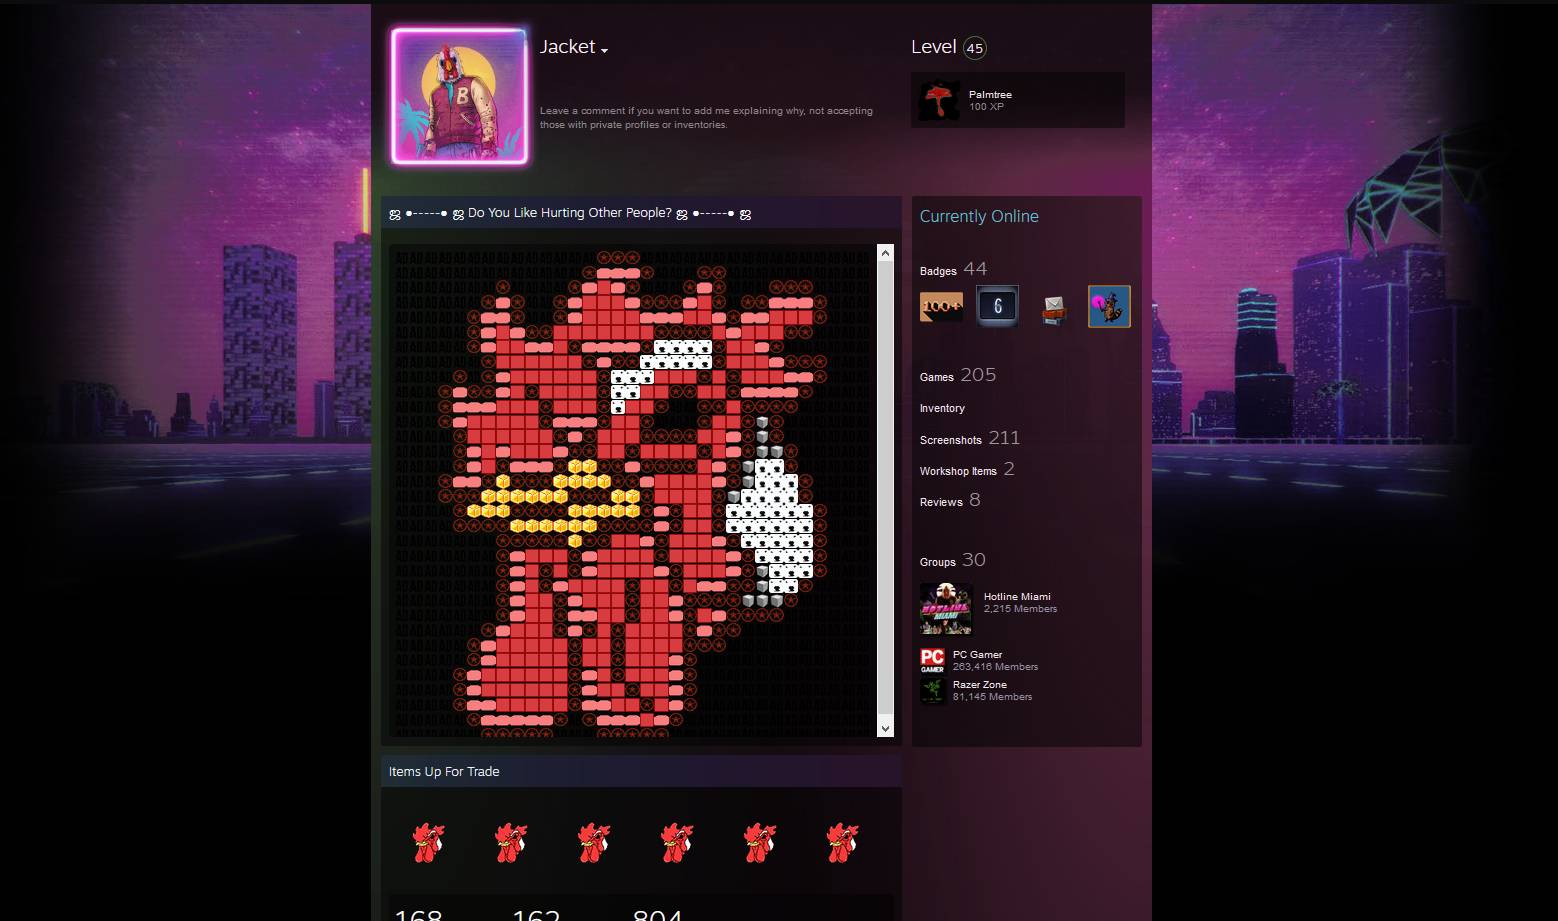This screenshot has width=1558, height=921.
Task: Click the orange 100% games badge
Action: 941,306
